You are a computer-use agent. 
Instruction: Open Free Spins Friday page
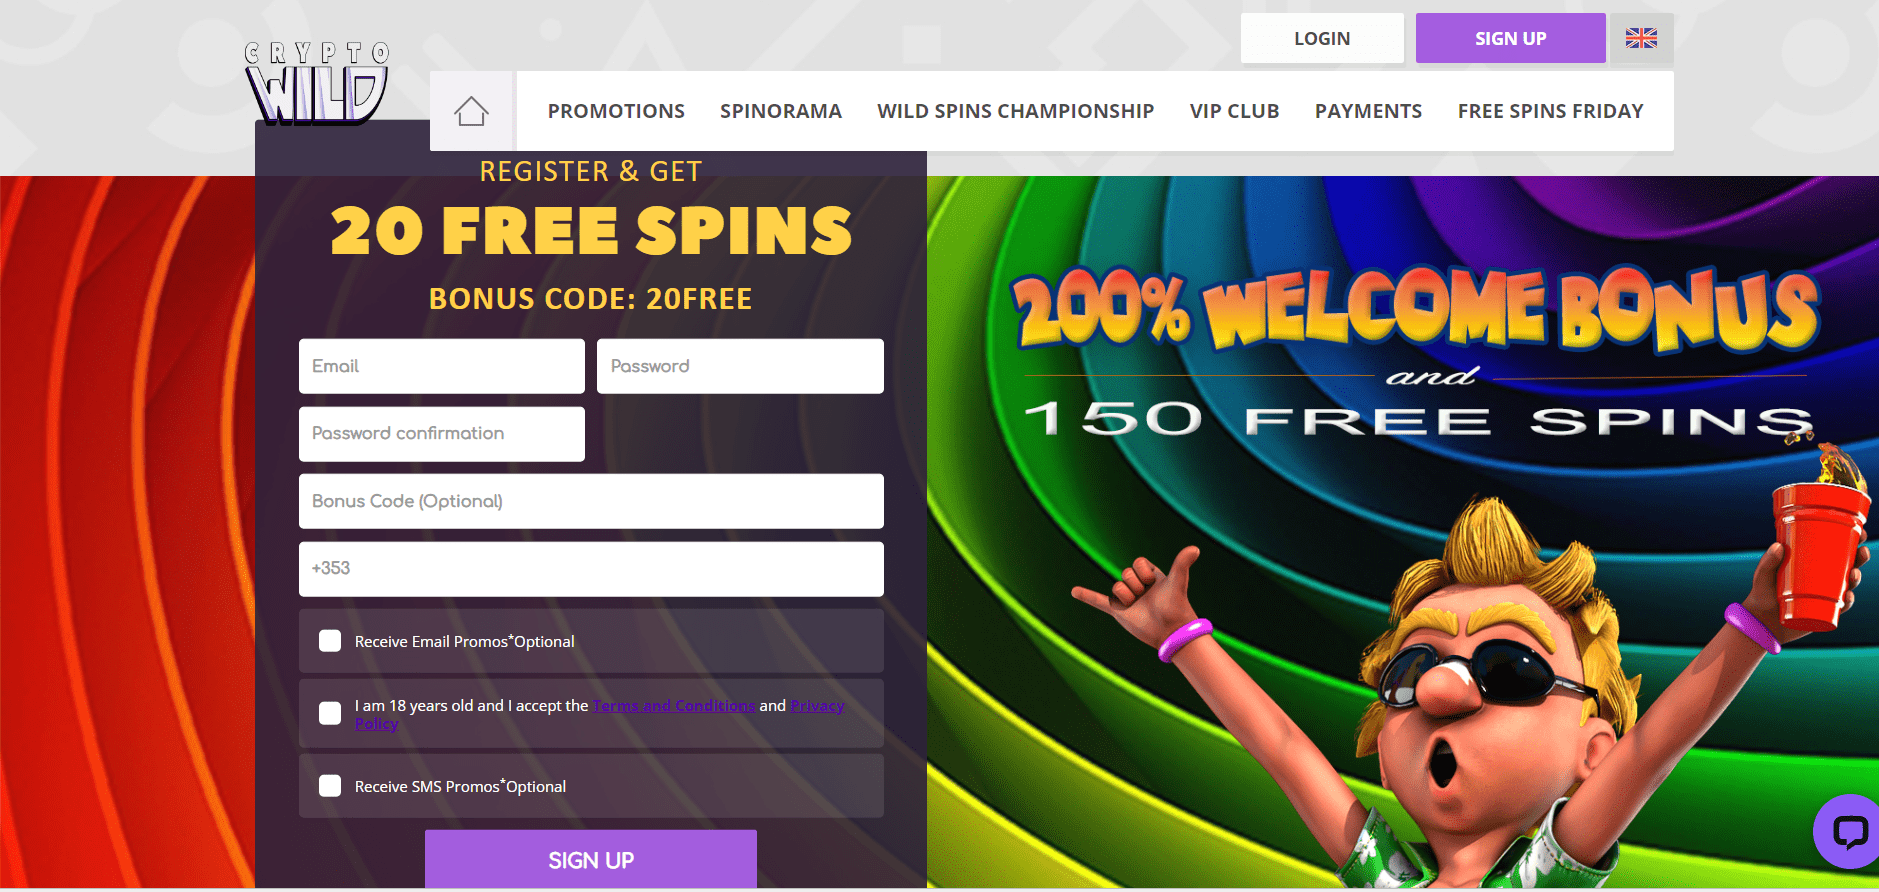pyautogui.click(x=1551, y=111)
